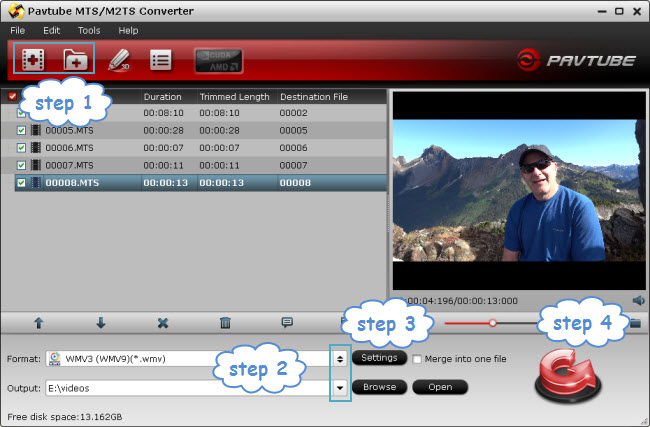Select the 00005.MTS file name
The image size is (650, 427).
[x=69, y=131]
